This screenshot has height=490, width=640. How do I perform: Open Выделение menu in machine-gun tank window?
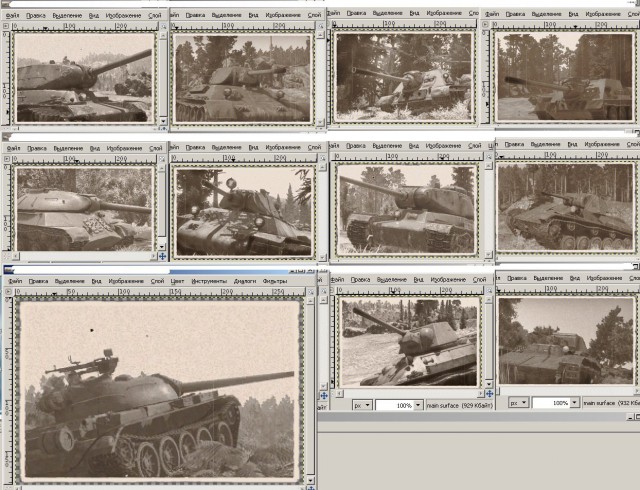pos(69,281)
